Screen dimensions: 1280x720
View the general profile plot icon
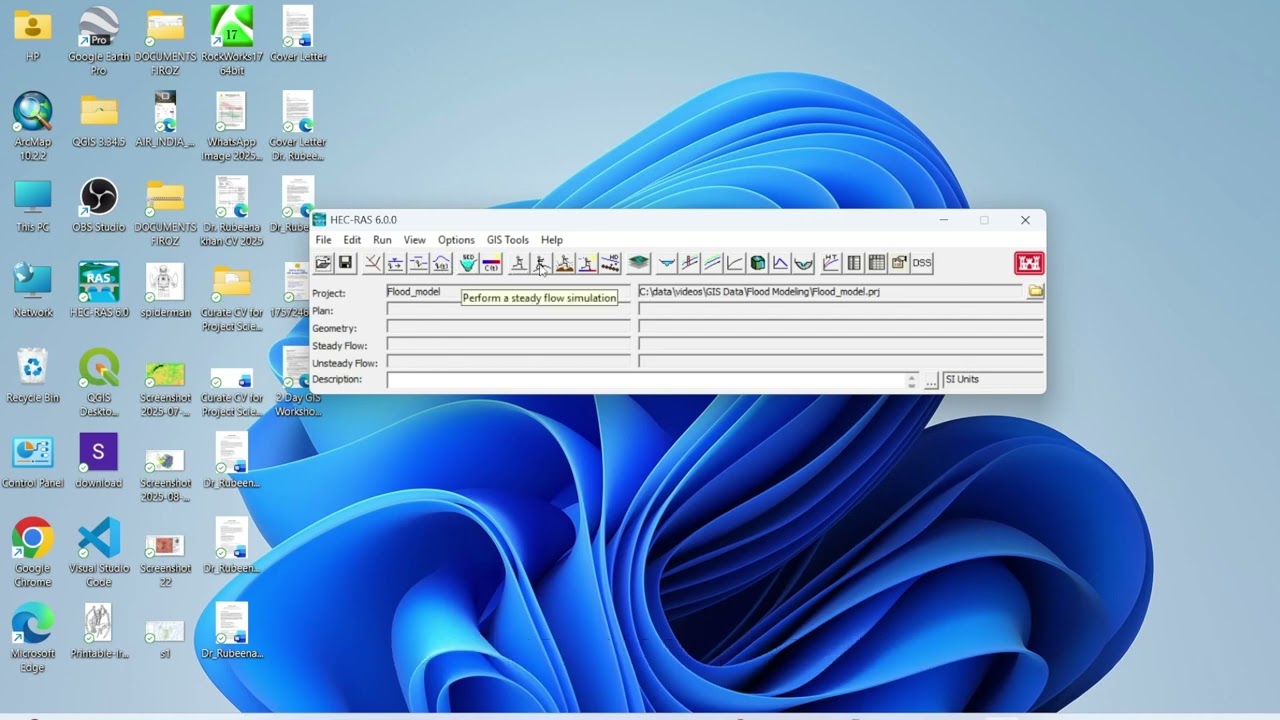[712, 263]
